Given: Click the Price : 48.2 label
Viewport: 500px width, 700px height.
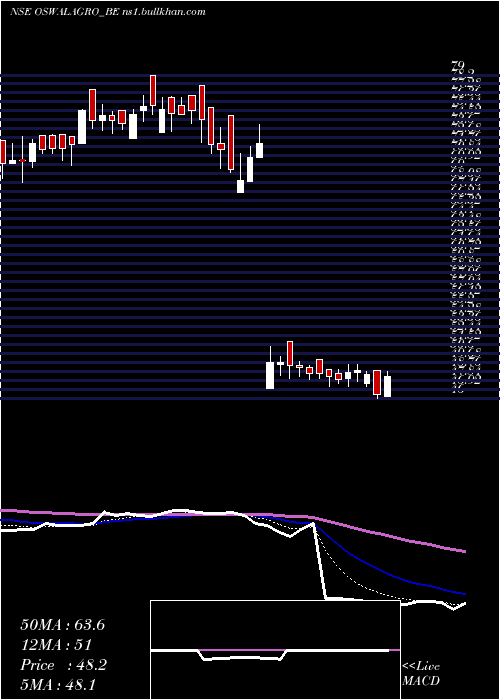Looking at the screenshot, I should 63,665.
